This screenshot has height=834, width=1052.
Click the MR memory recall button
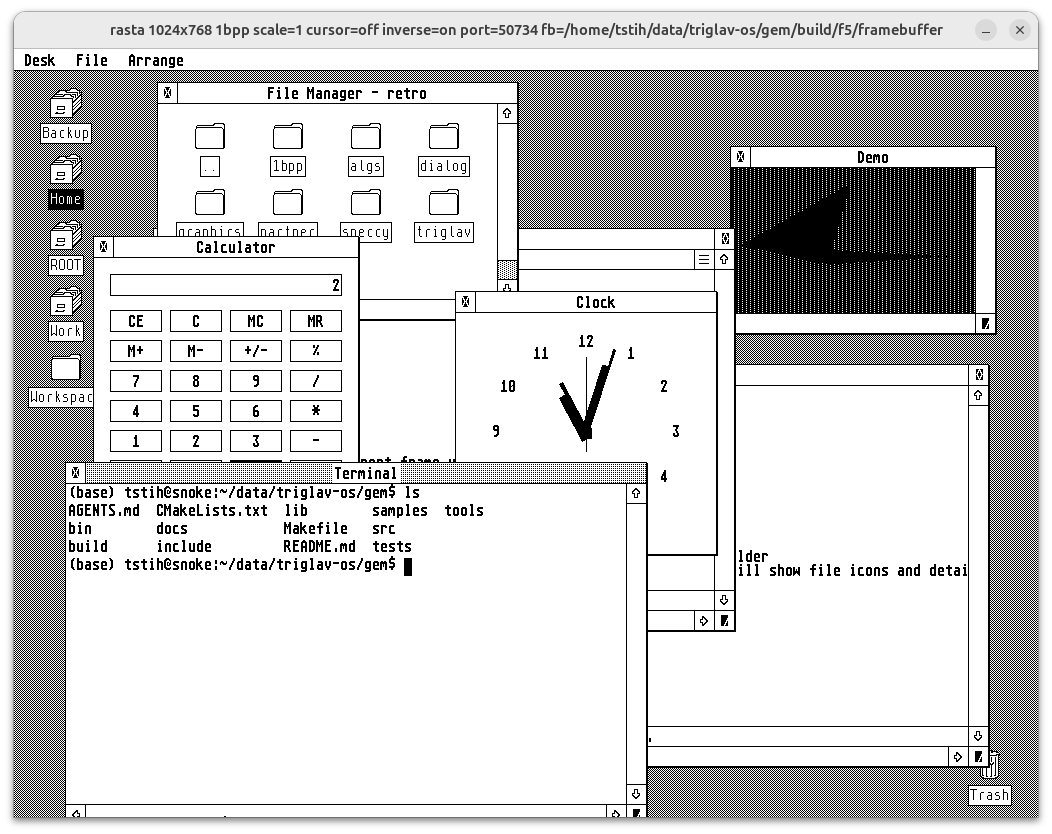click(x=315, y=321)
